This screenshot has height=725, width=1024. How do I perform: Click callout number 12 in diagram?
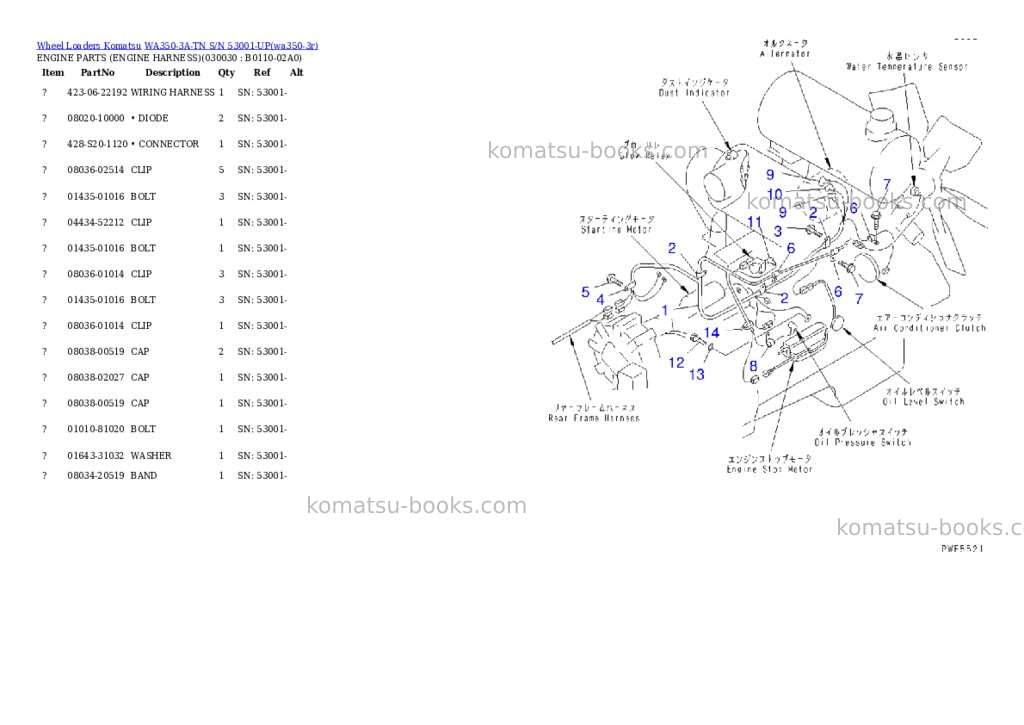676,362
